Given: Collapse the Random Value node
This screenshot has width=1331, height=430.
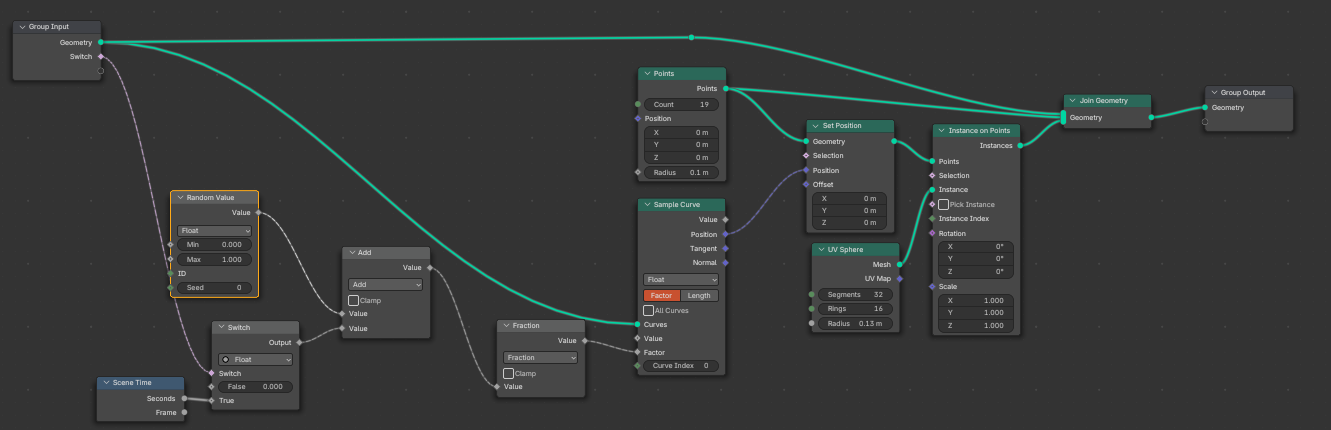Looking at the screenshot, I should pos(180,198).
